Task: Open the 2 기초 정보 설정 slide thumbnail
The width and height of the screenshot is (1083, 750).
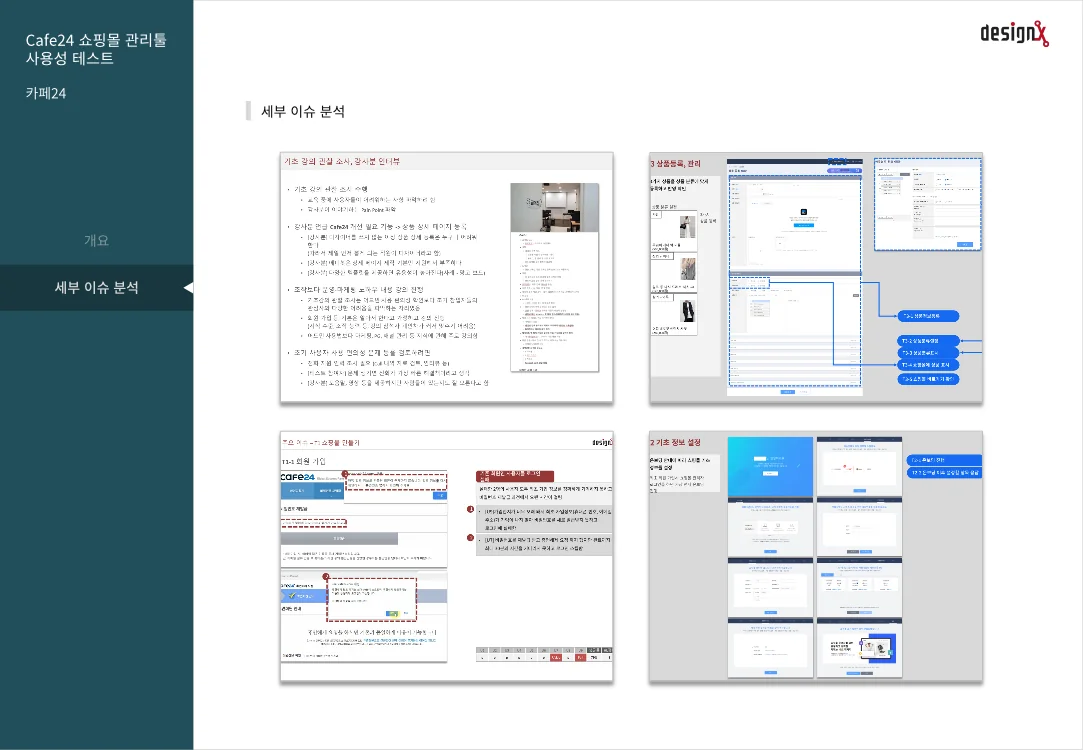Action: point(816,557)
